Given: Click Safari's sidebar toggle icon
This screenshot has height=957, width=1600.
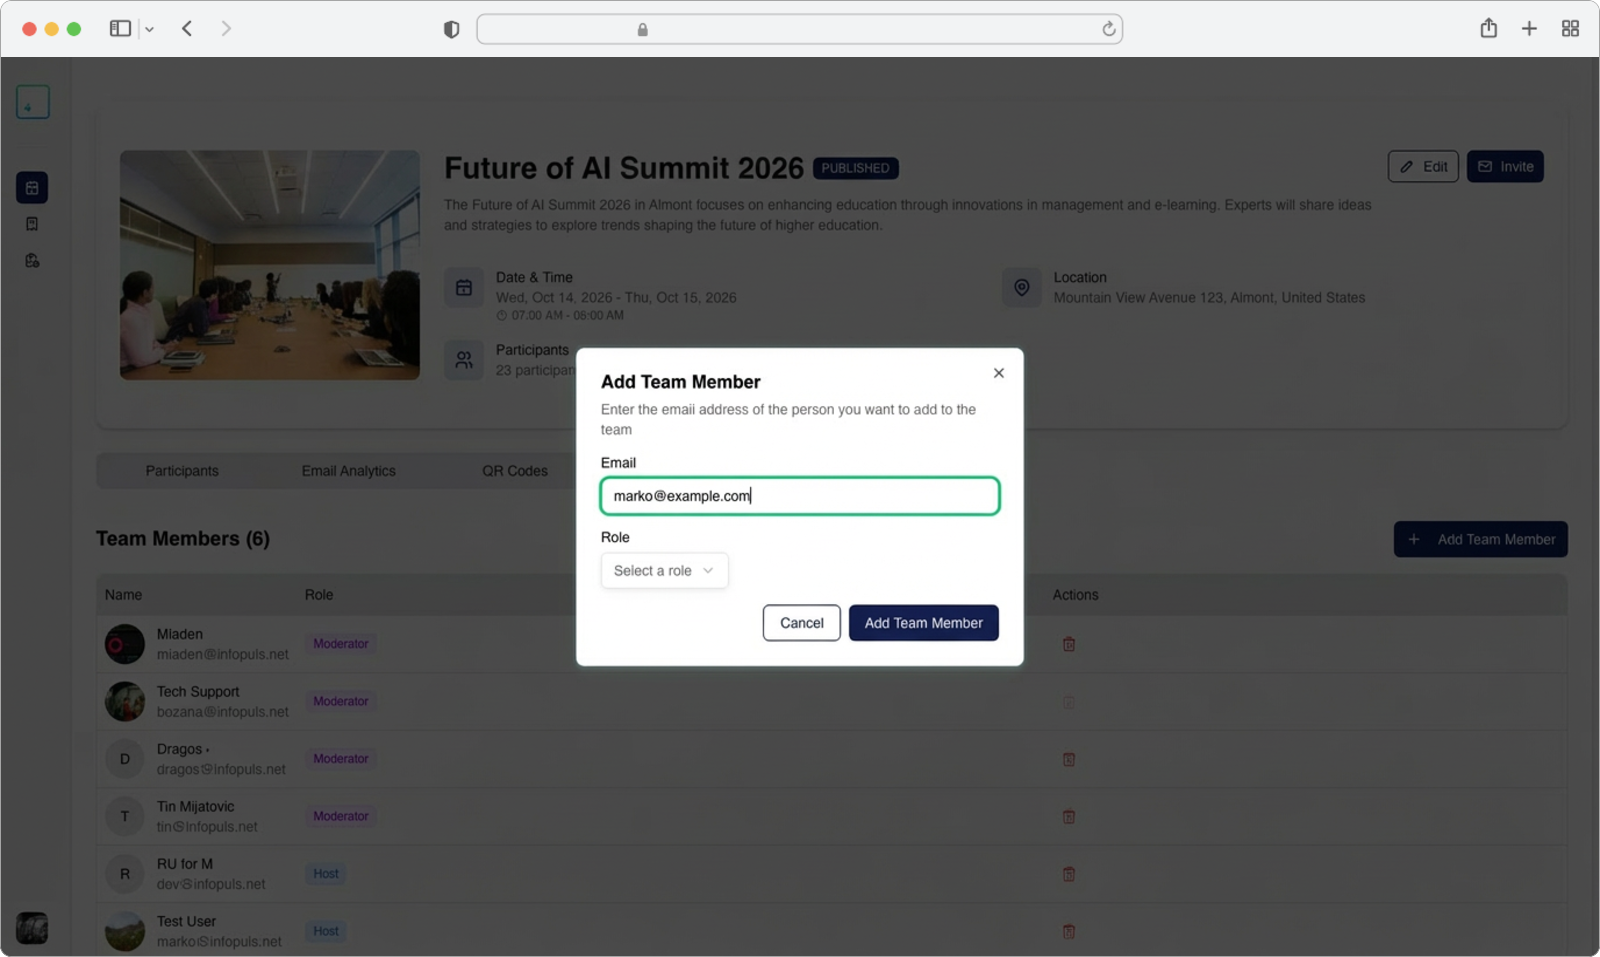Looking at the screenshot, I should pos(120,29).
